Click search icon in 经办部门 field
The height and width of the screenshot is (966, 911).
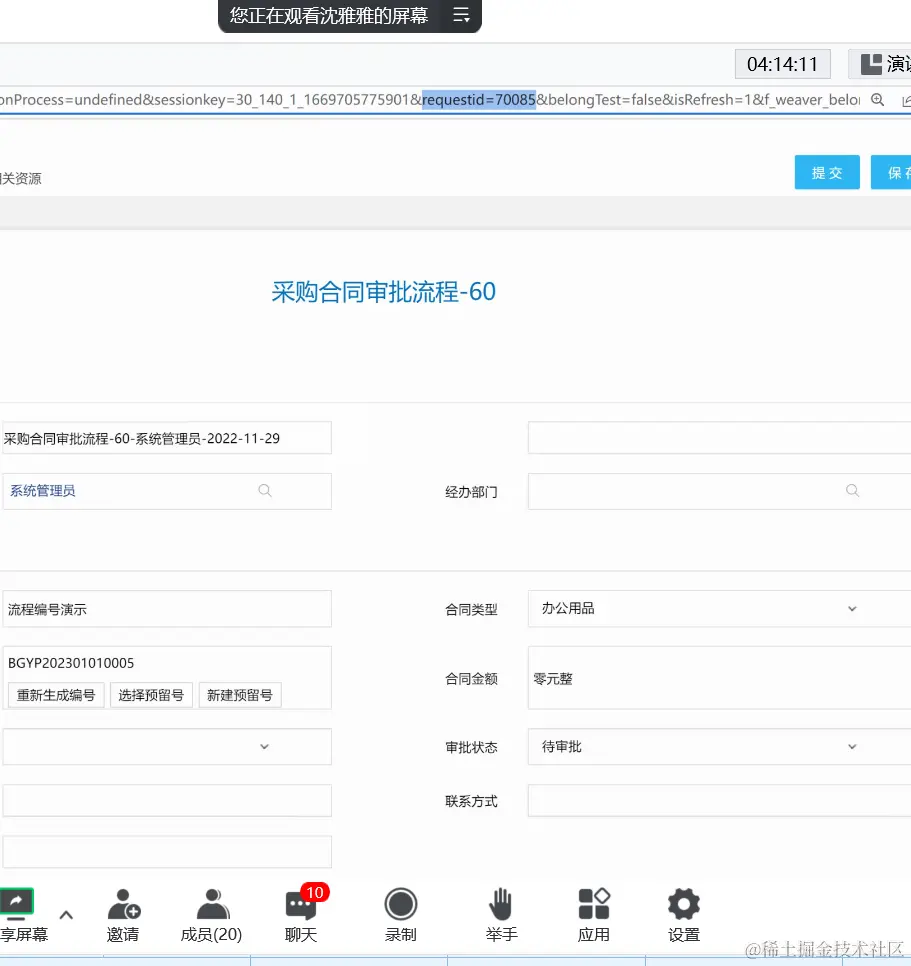pyautogui.click(x=852, y=490)
